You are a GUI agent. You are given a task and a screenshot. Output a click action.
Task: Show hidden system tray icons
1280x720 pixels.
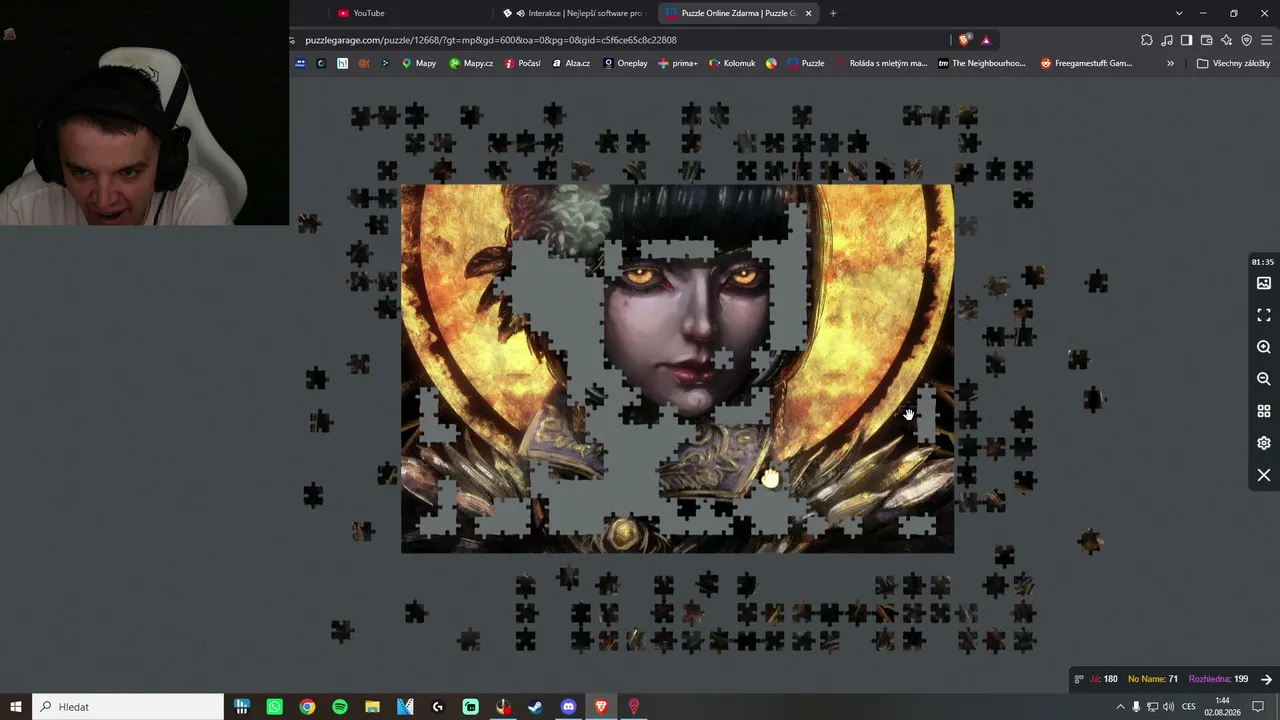(x=1120, y=707)
